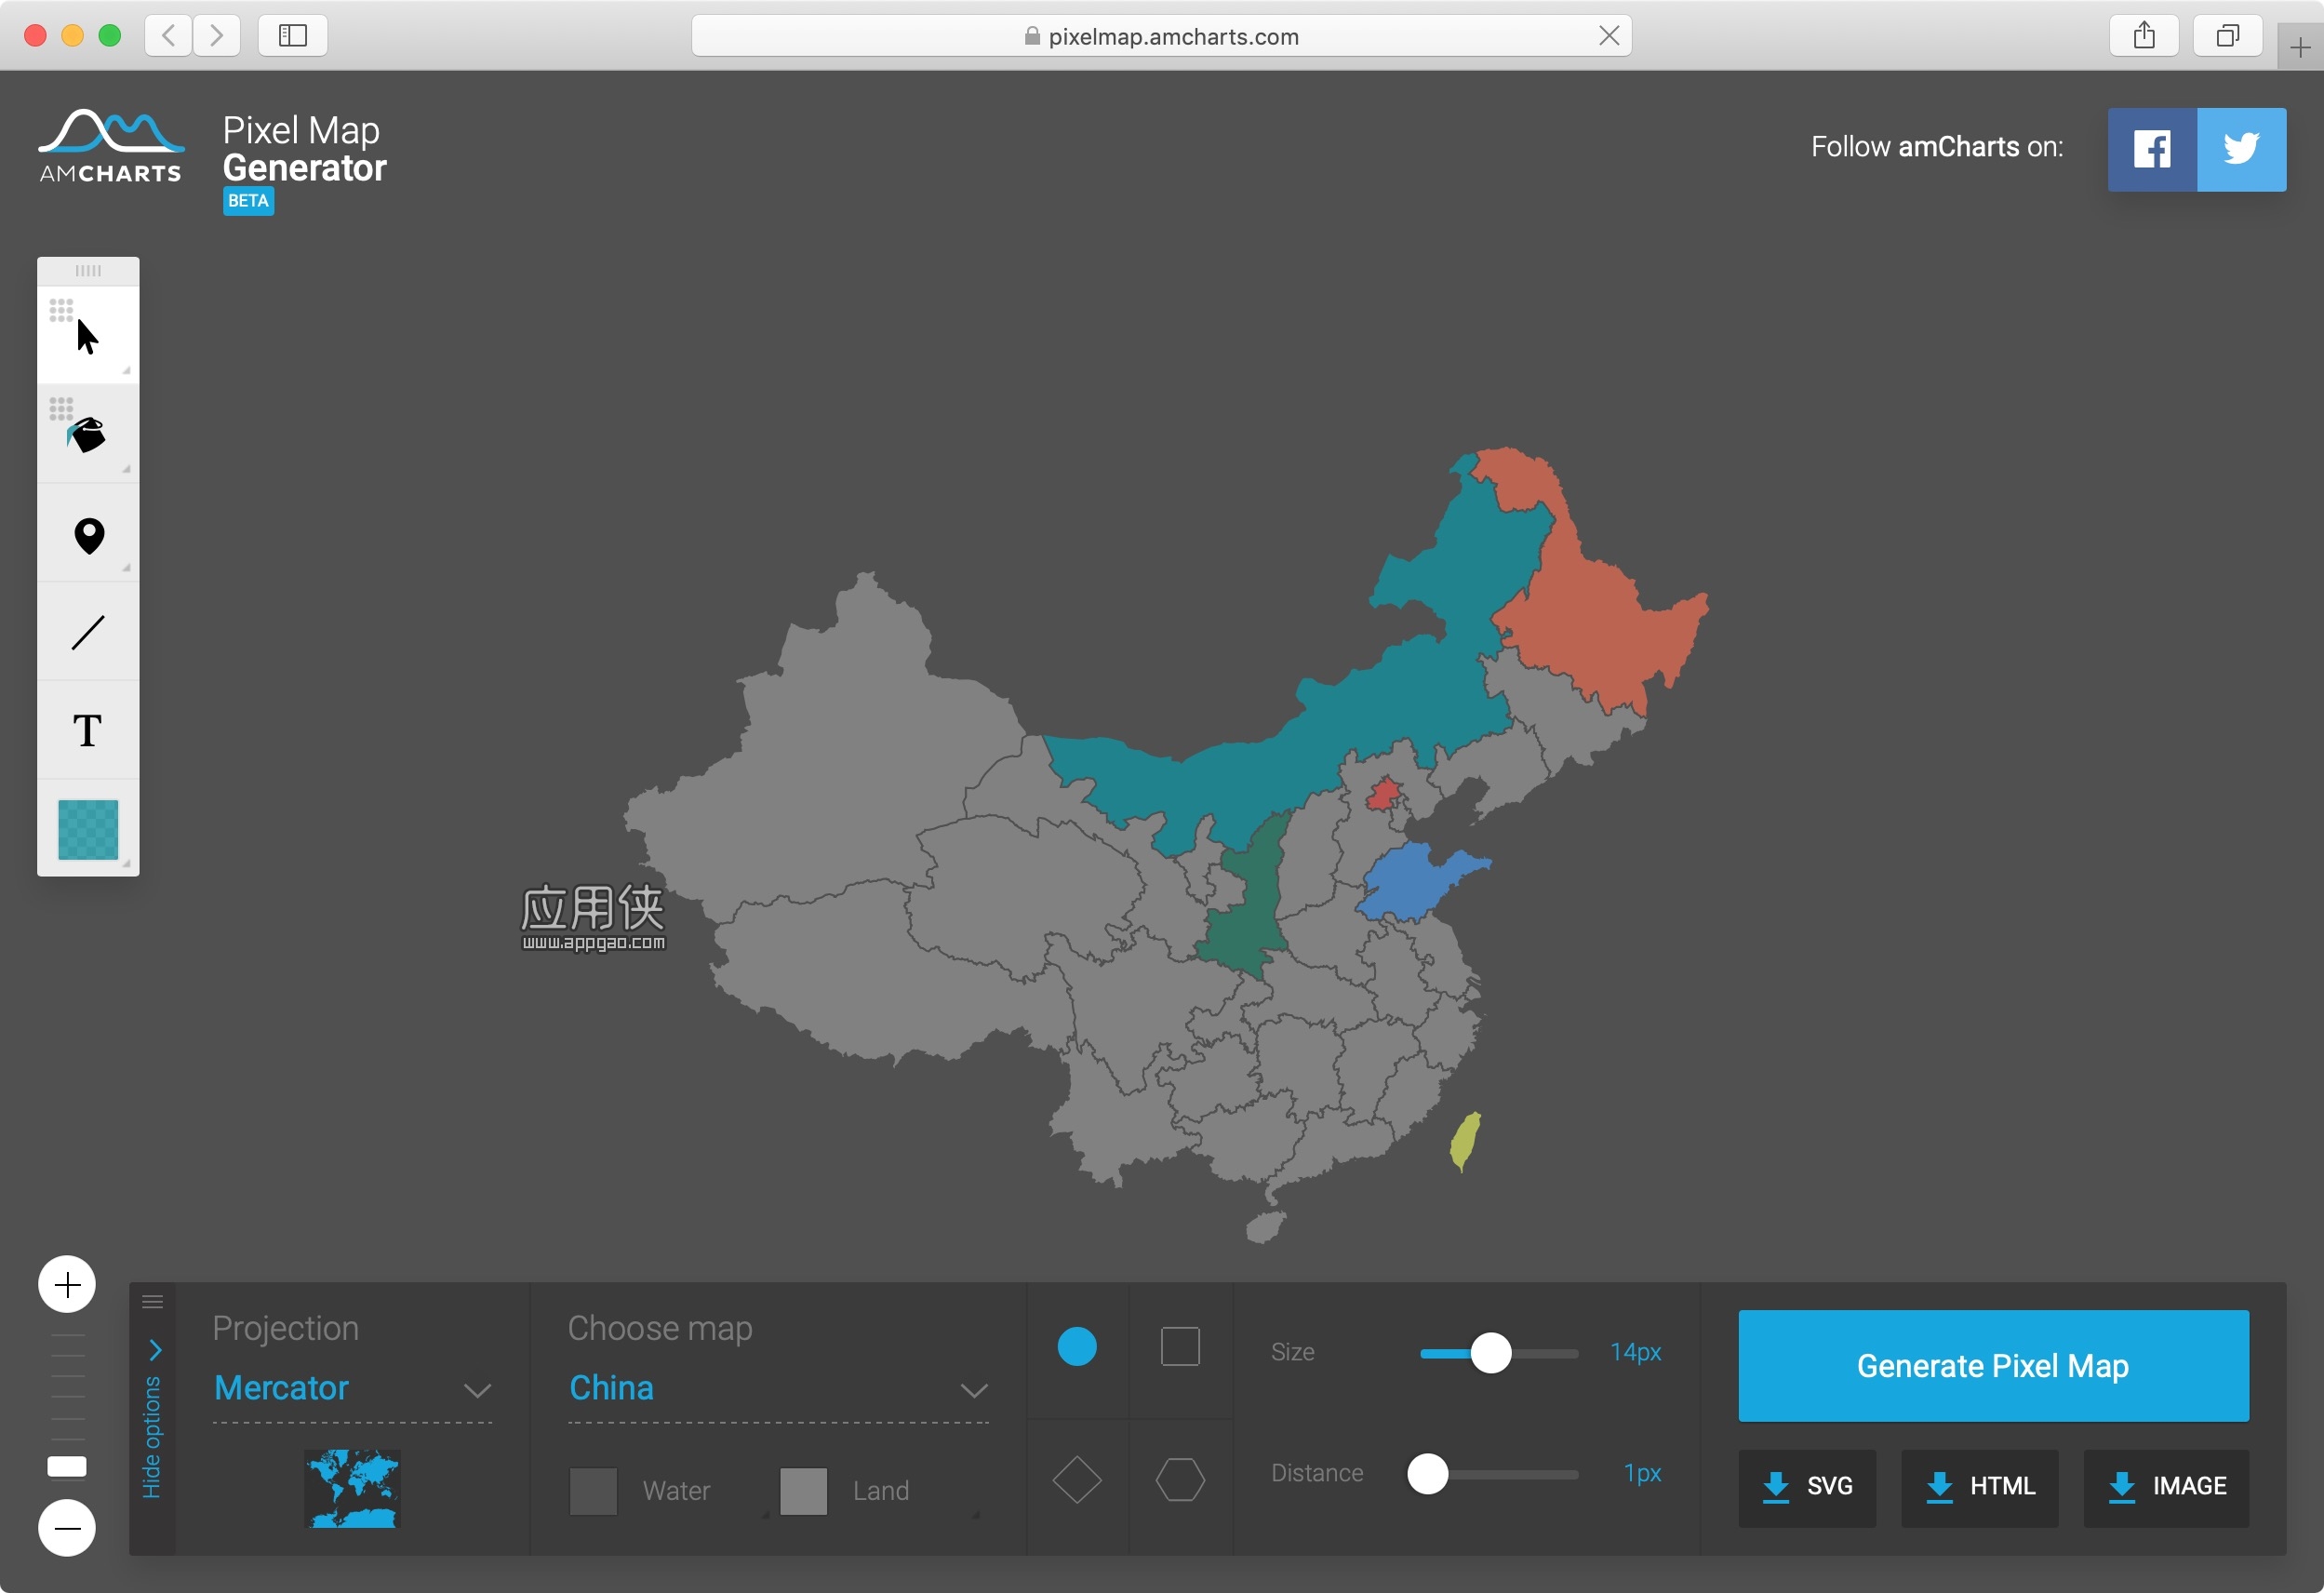Open the Projection dropdown
This screenshot has width=2324, height=1593.
[x=352, y=1388]
